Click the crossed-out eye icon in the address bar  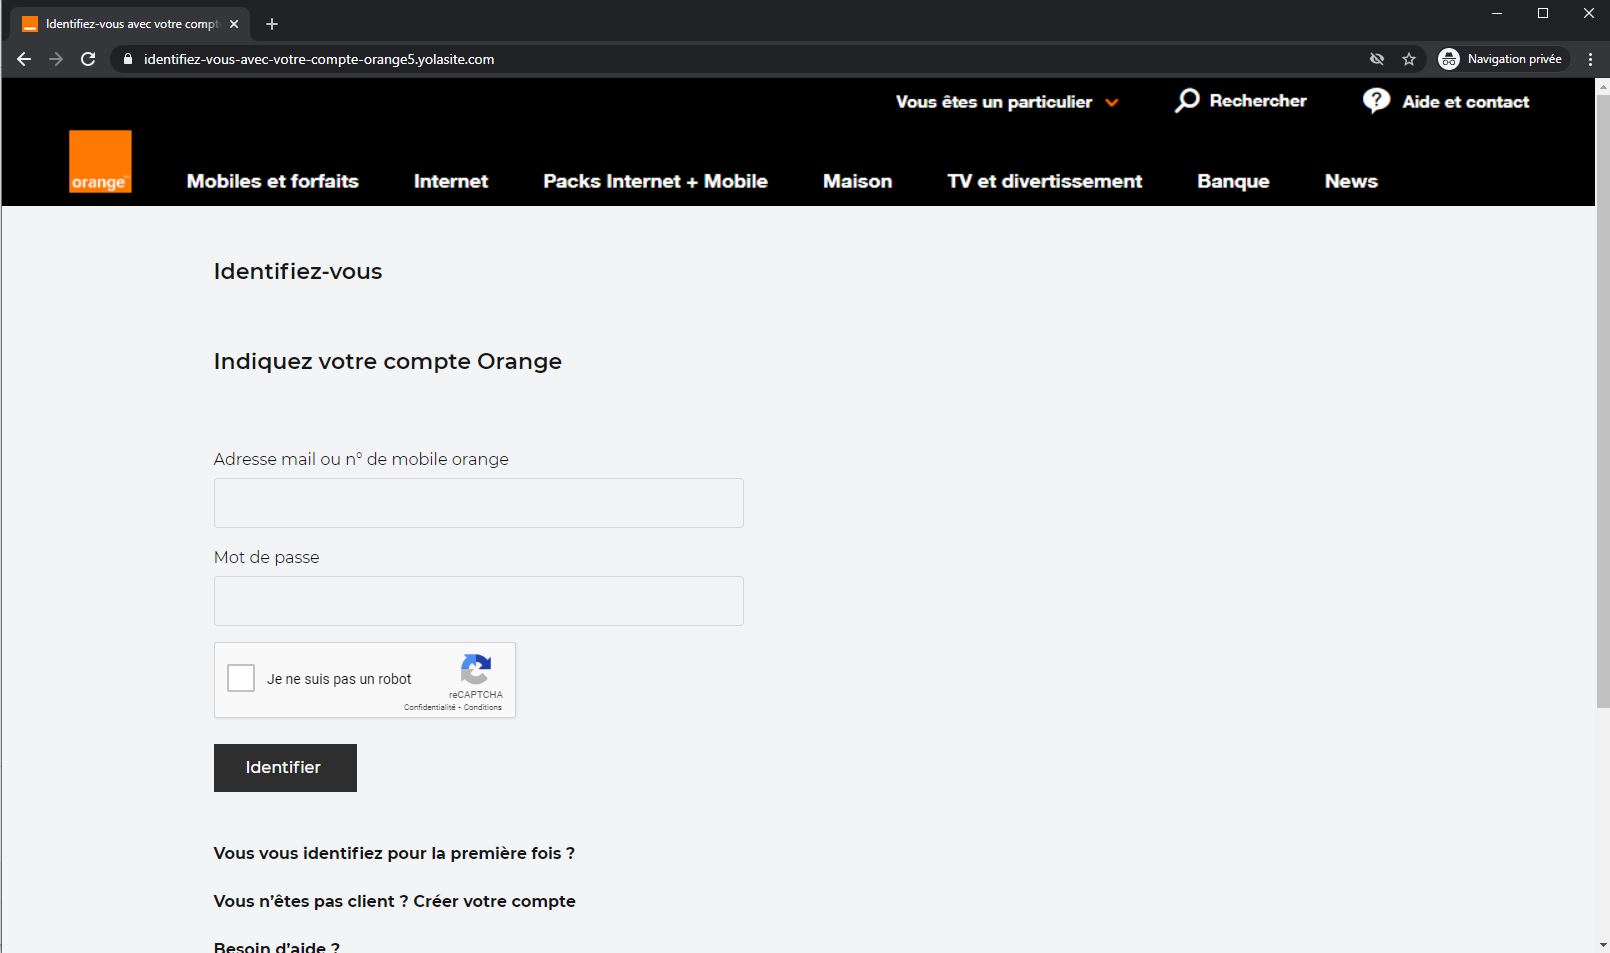(1377, 59)
